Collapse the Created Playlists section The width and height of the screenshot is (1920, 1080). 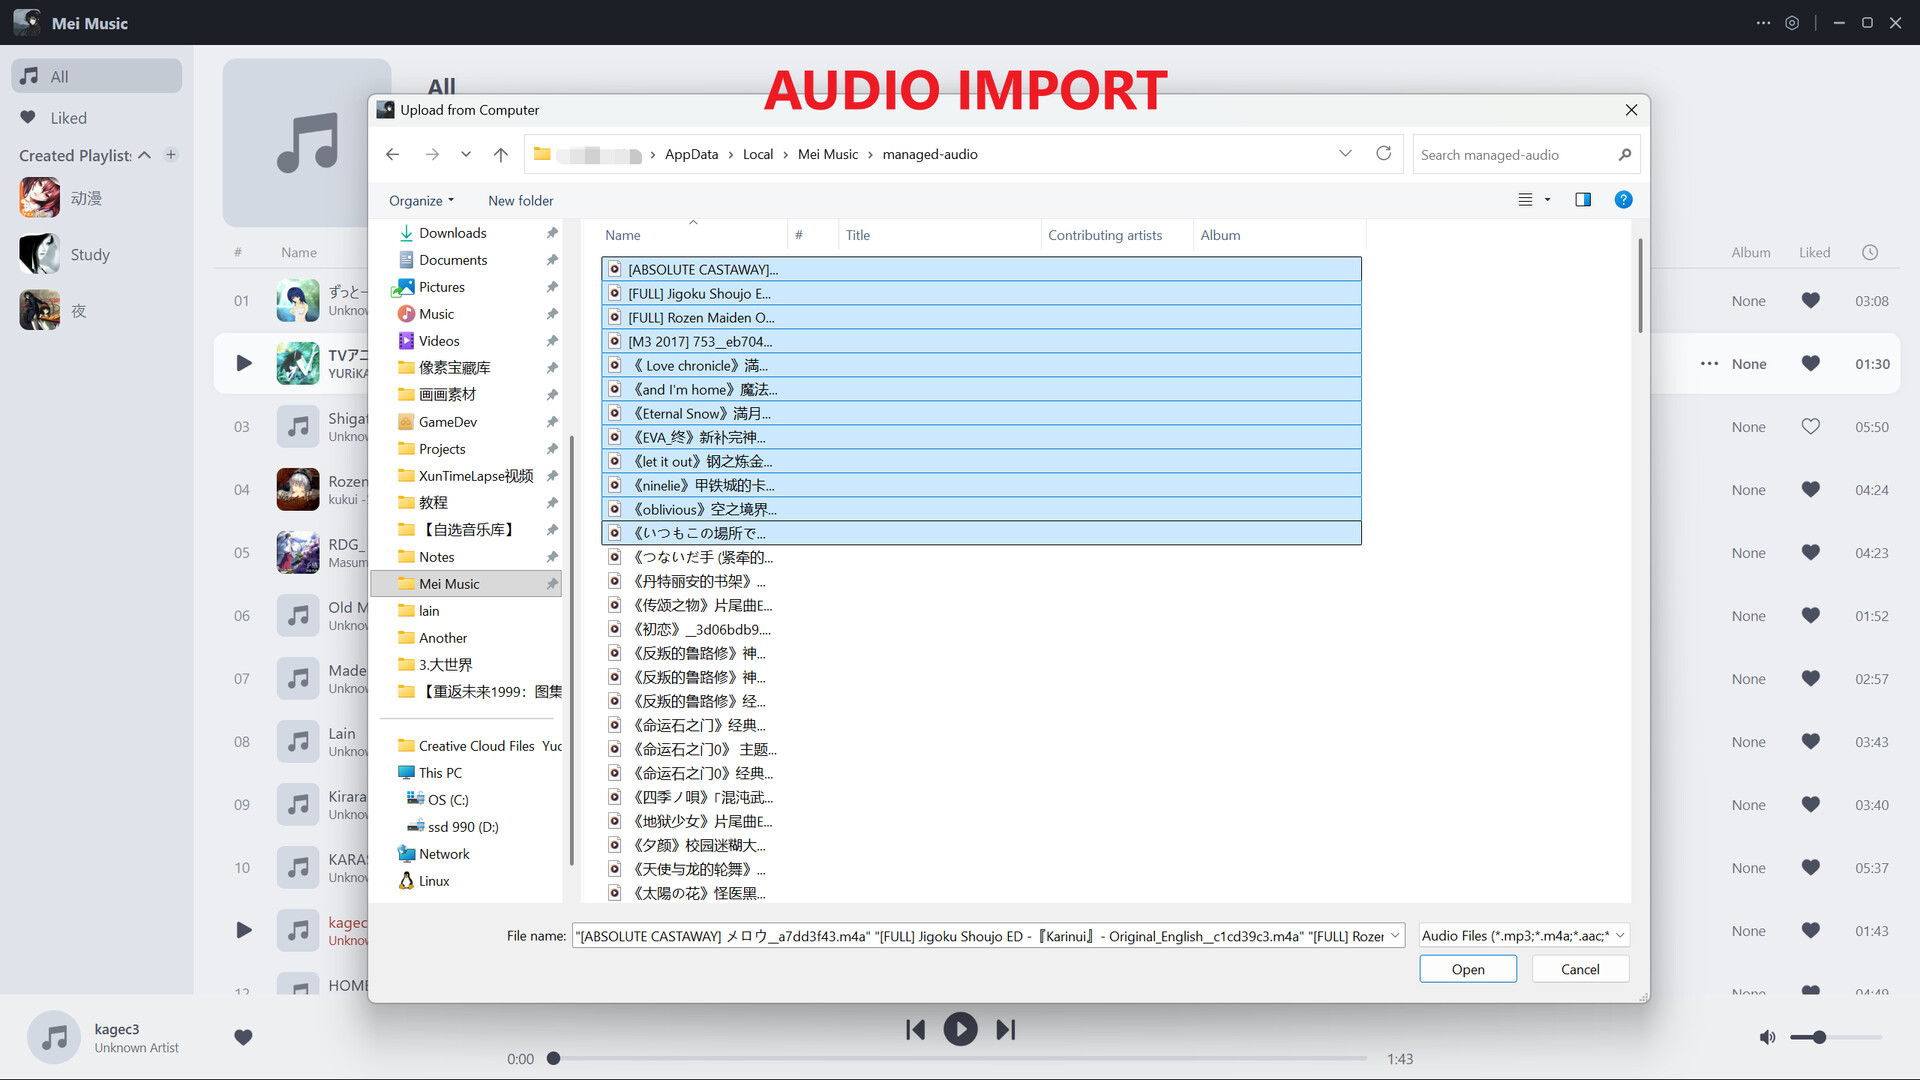tap(145, 155)
